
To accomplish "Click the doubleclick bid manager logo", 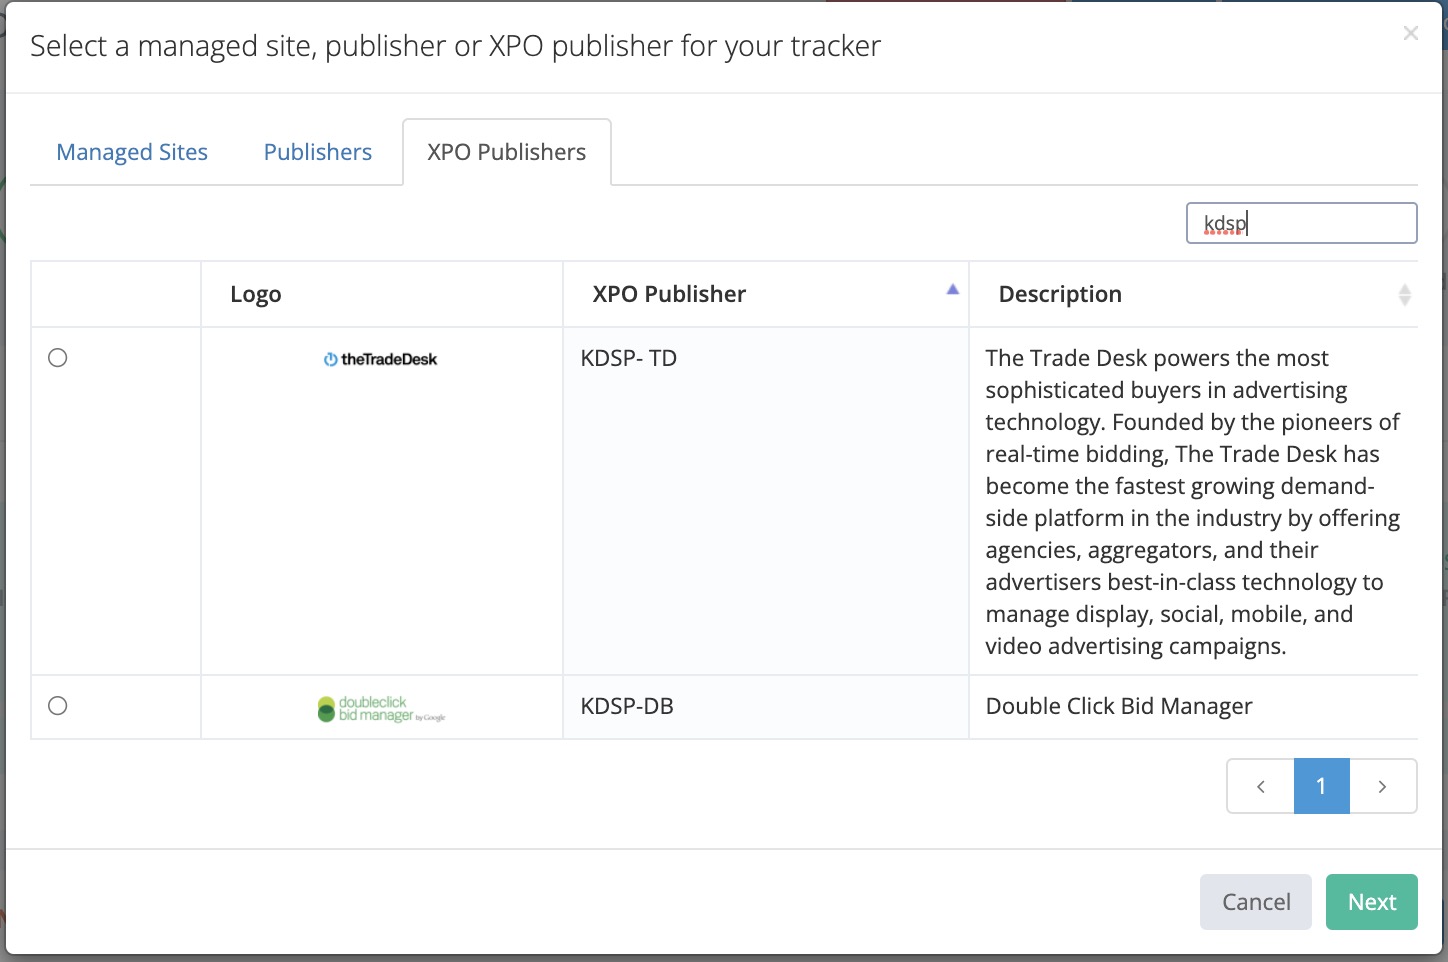I will [x=381, y=708].
